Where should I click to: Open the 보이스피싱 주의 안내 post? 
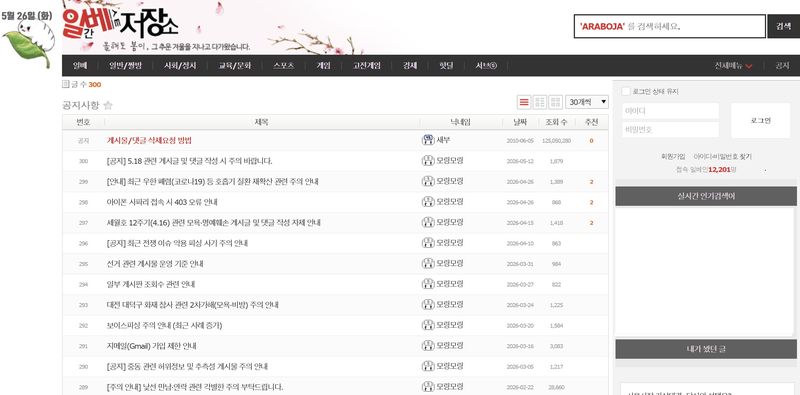click(x=164, y=325)
